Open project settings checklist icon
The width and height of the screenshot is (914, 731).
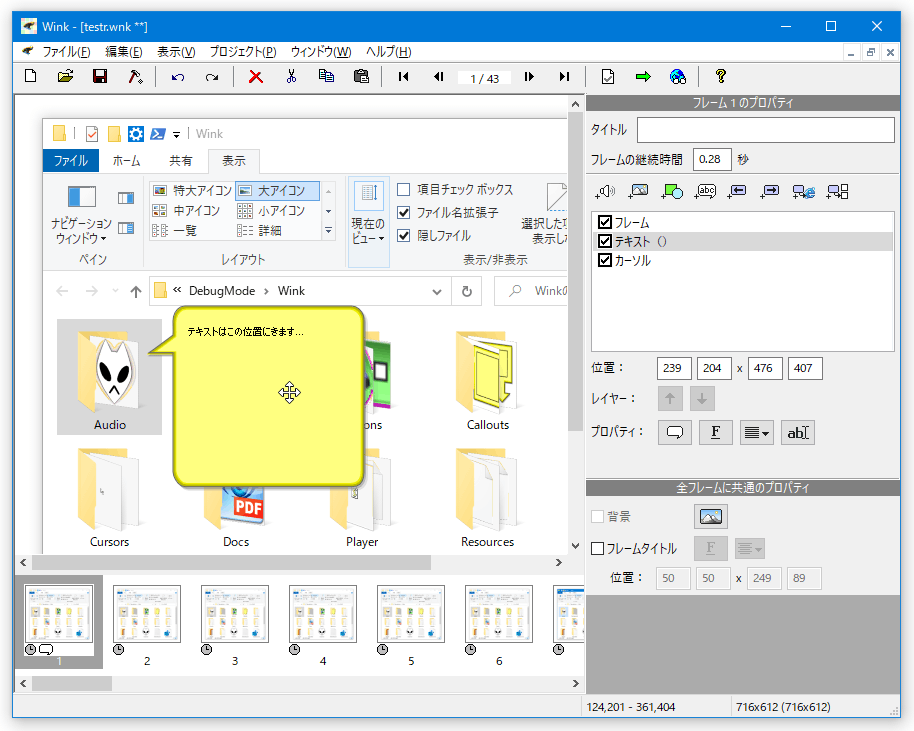608,76
